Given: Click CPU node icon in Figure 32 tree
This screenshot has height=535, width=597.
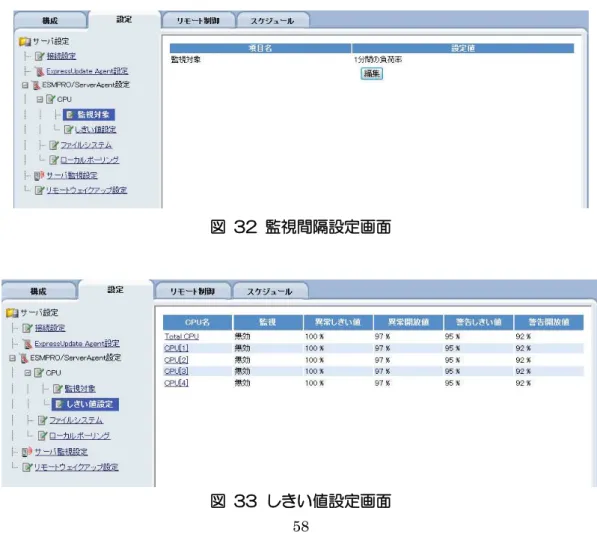Looking at the screenshot, I should (50, 99).
